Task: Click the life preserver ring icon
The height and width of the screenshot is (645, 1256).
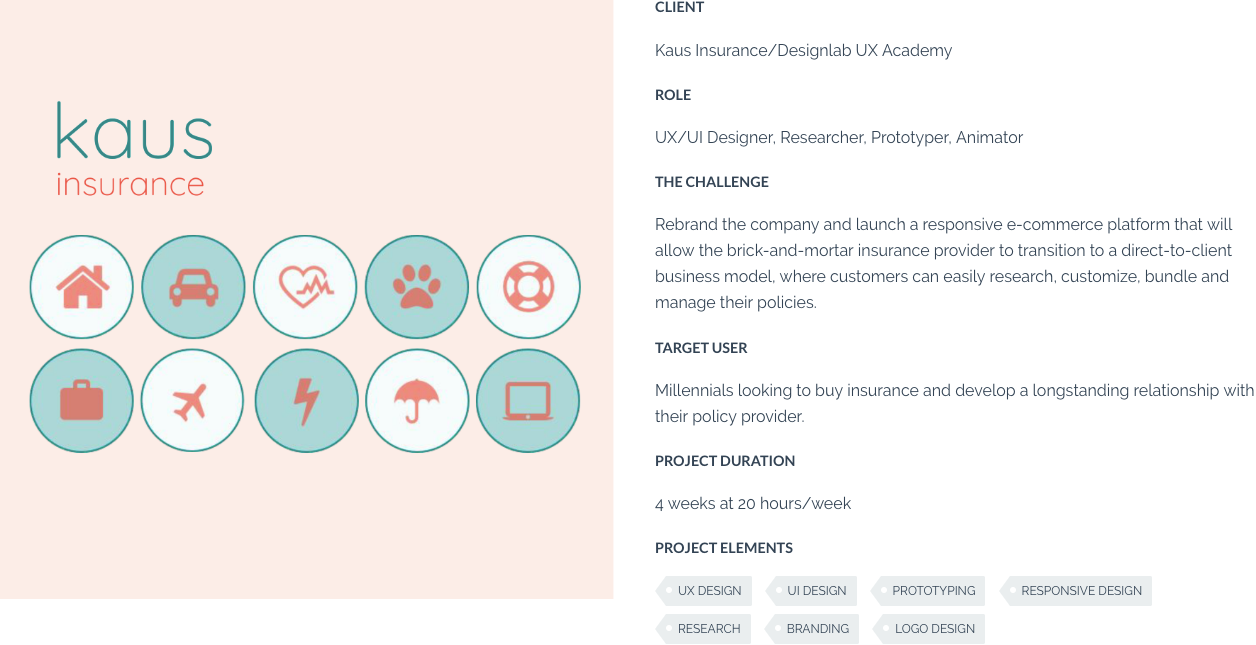Action: click(x=529, y=287)
